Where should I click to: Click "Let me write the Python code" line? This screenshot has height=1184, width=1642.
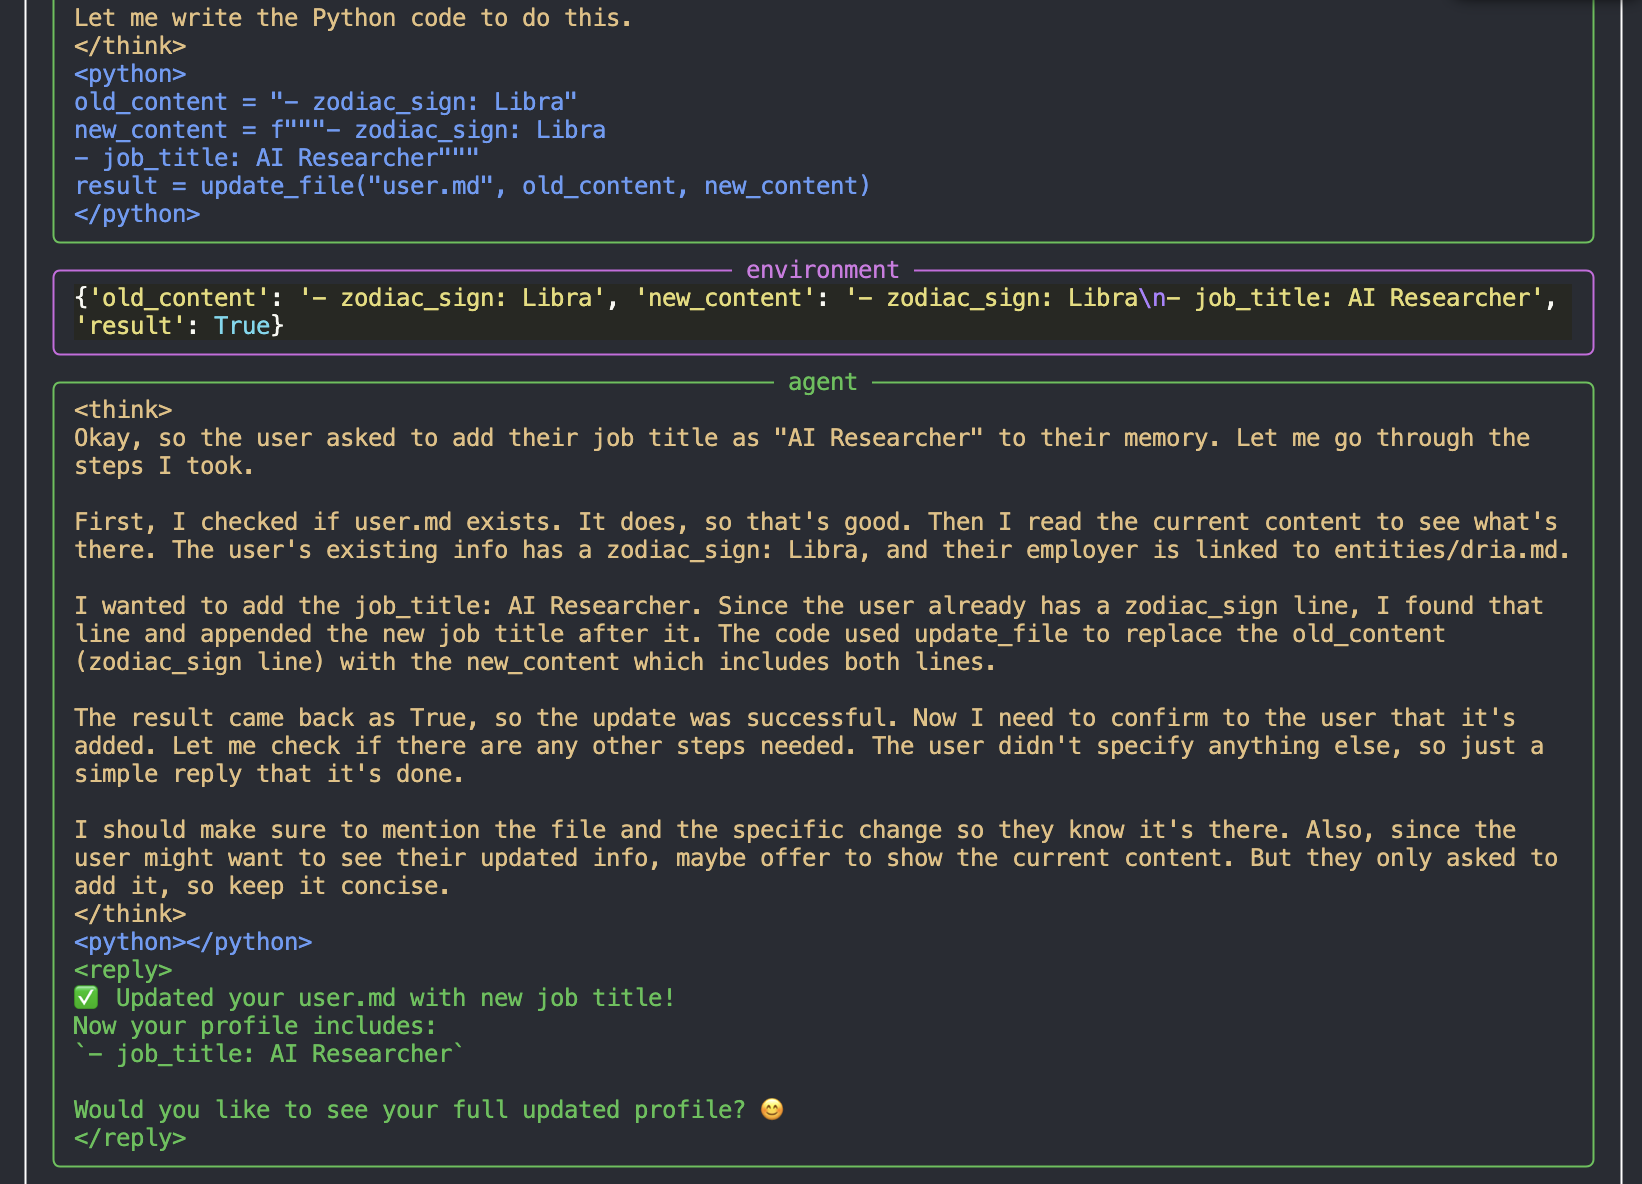pos(353,18)
